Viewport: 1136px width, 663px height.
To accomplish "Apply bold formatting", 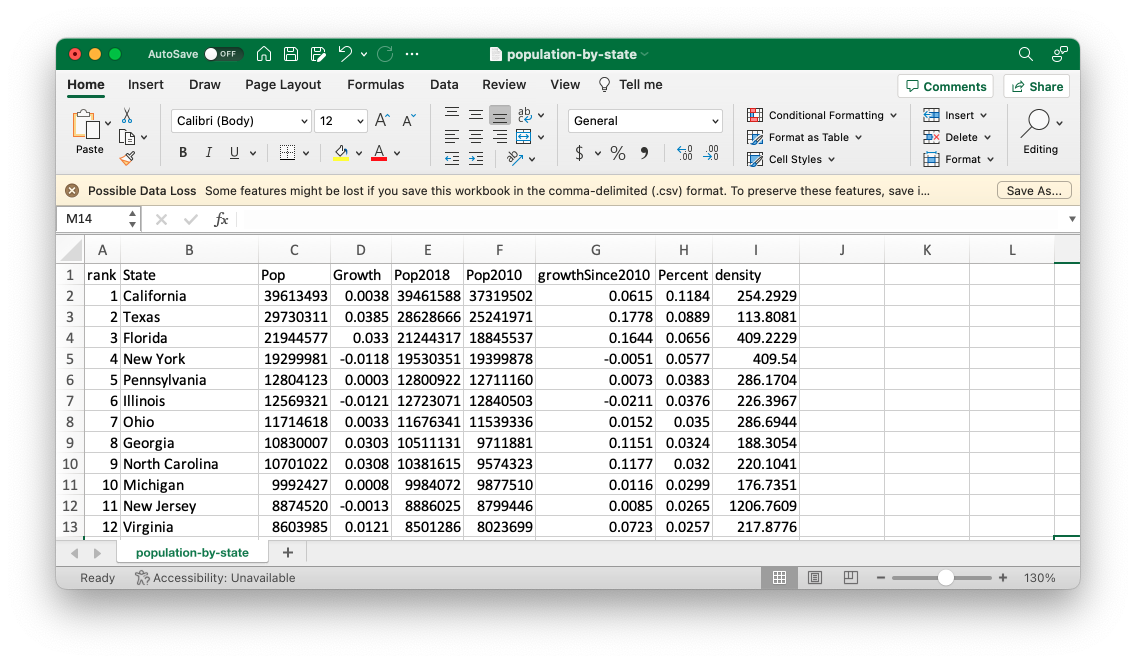I will click(183, 151).
